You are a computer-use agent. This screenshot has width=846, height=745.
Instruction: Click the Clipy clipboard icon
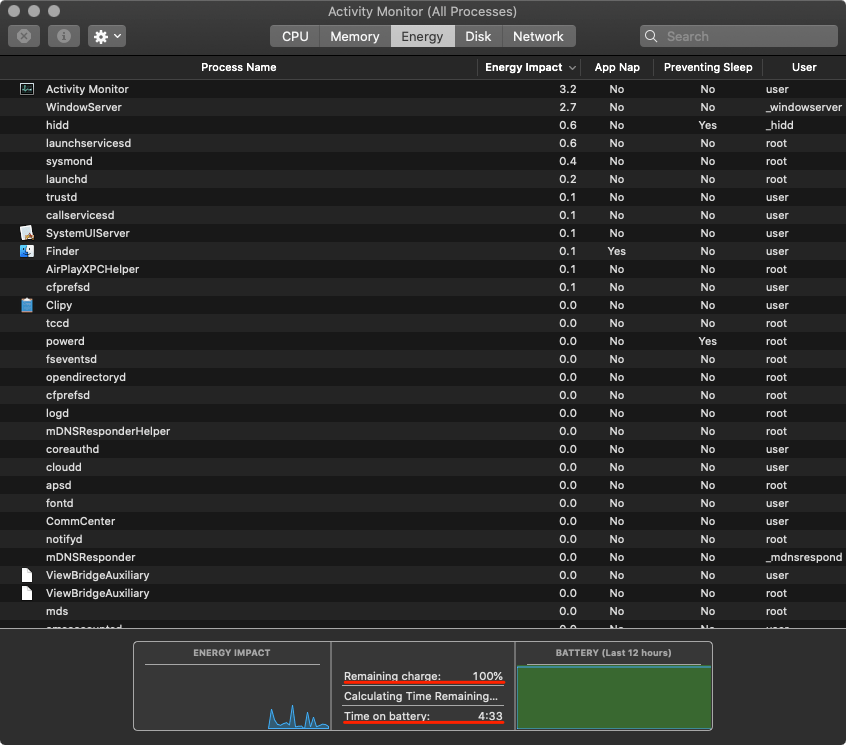click(x=27, y=305)
